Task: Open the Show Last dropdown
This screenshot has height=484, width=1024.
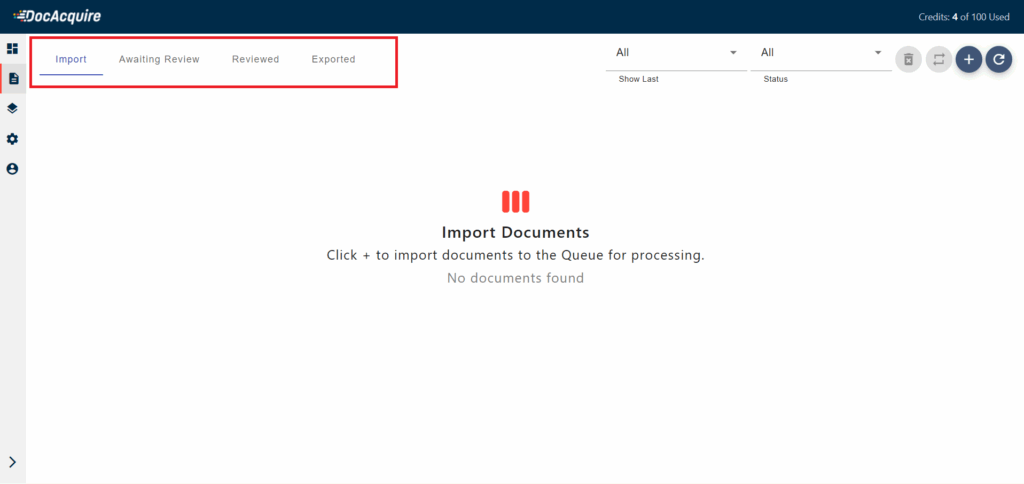Action: coord(676,53)
